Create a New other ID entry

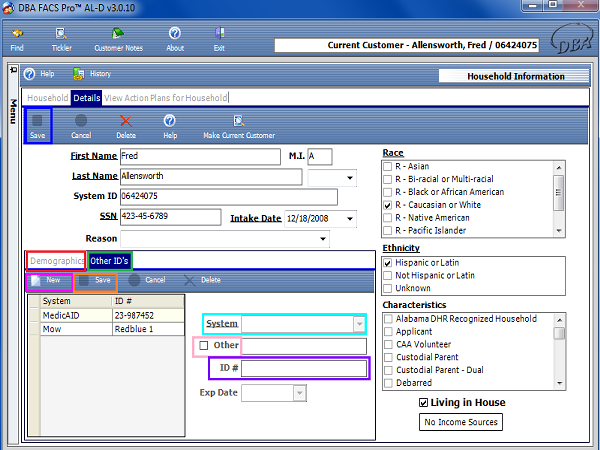click(x=49, y=281)
